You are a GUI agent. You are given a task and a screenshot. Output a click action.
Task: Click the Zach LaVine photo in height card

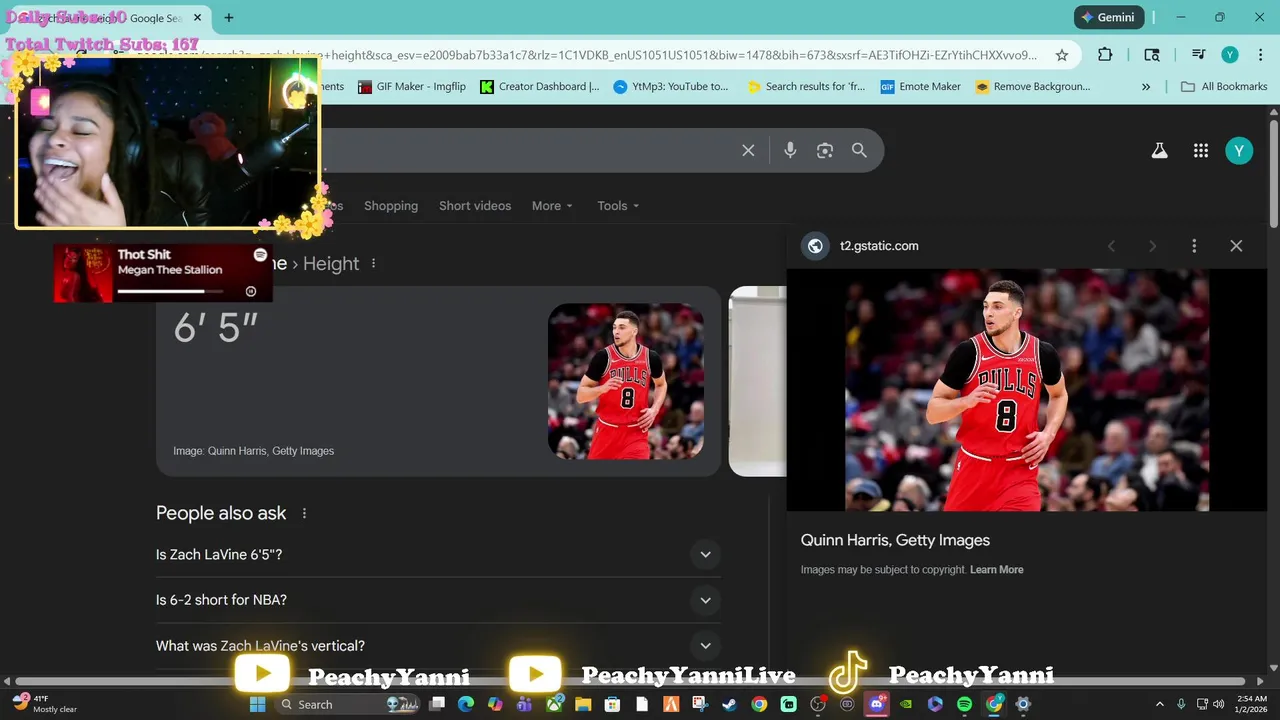tap(626, 381)
